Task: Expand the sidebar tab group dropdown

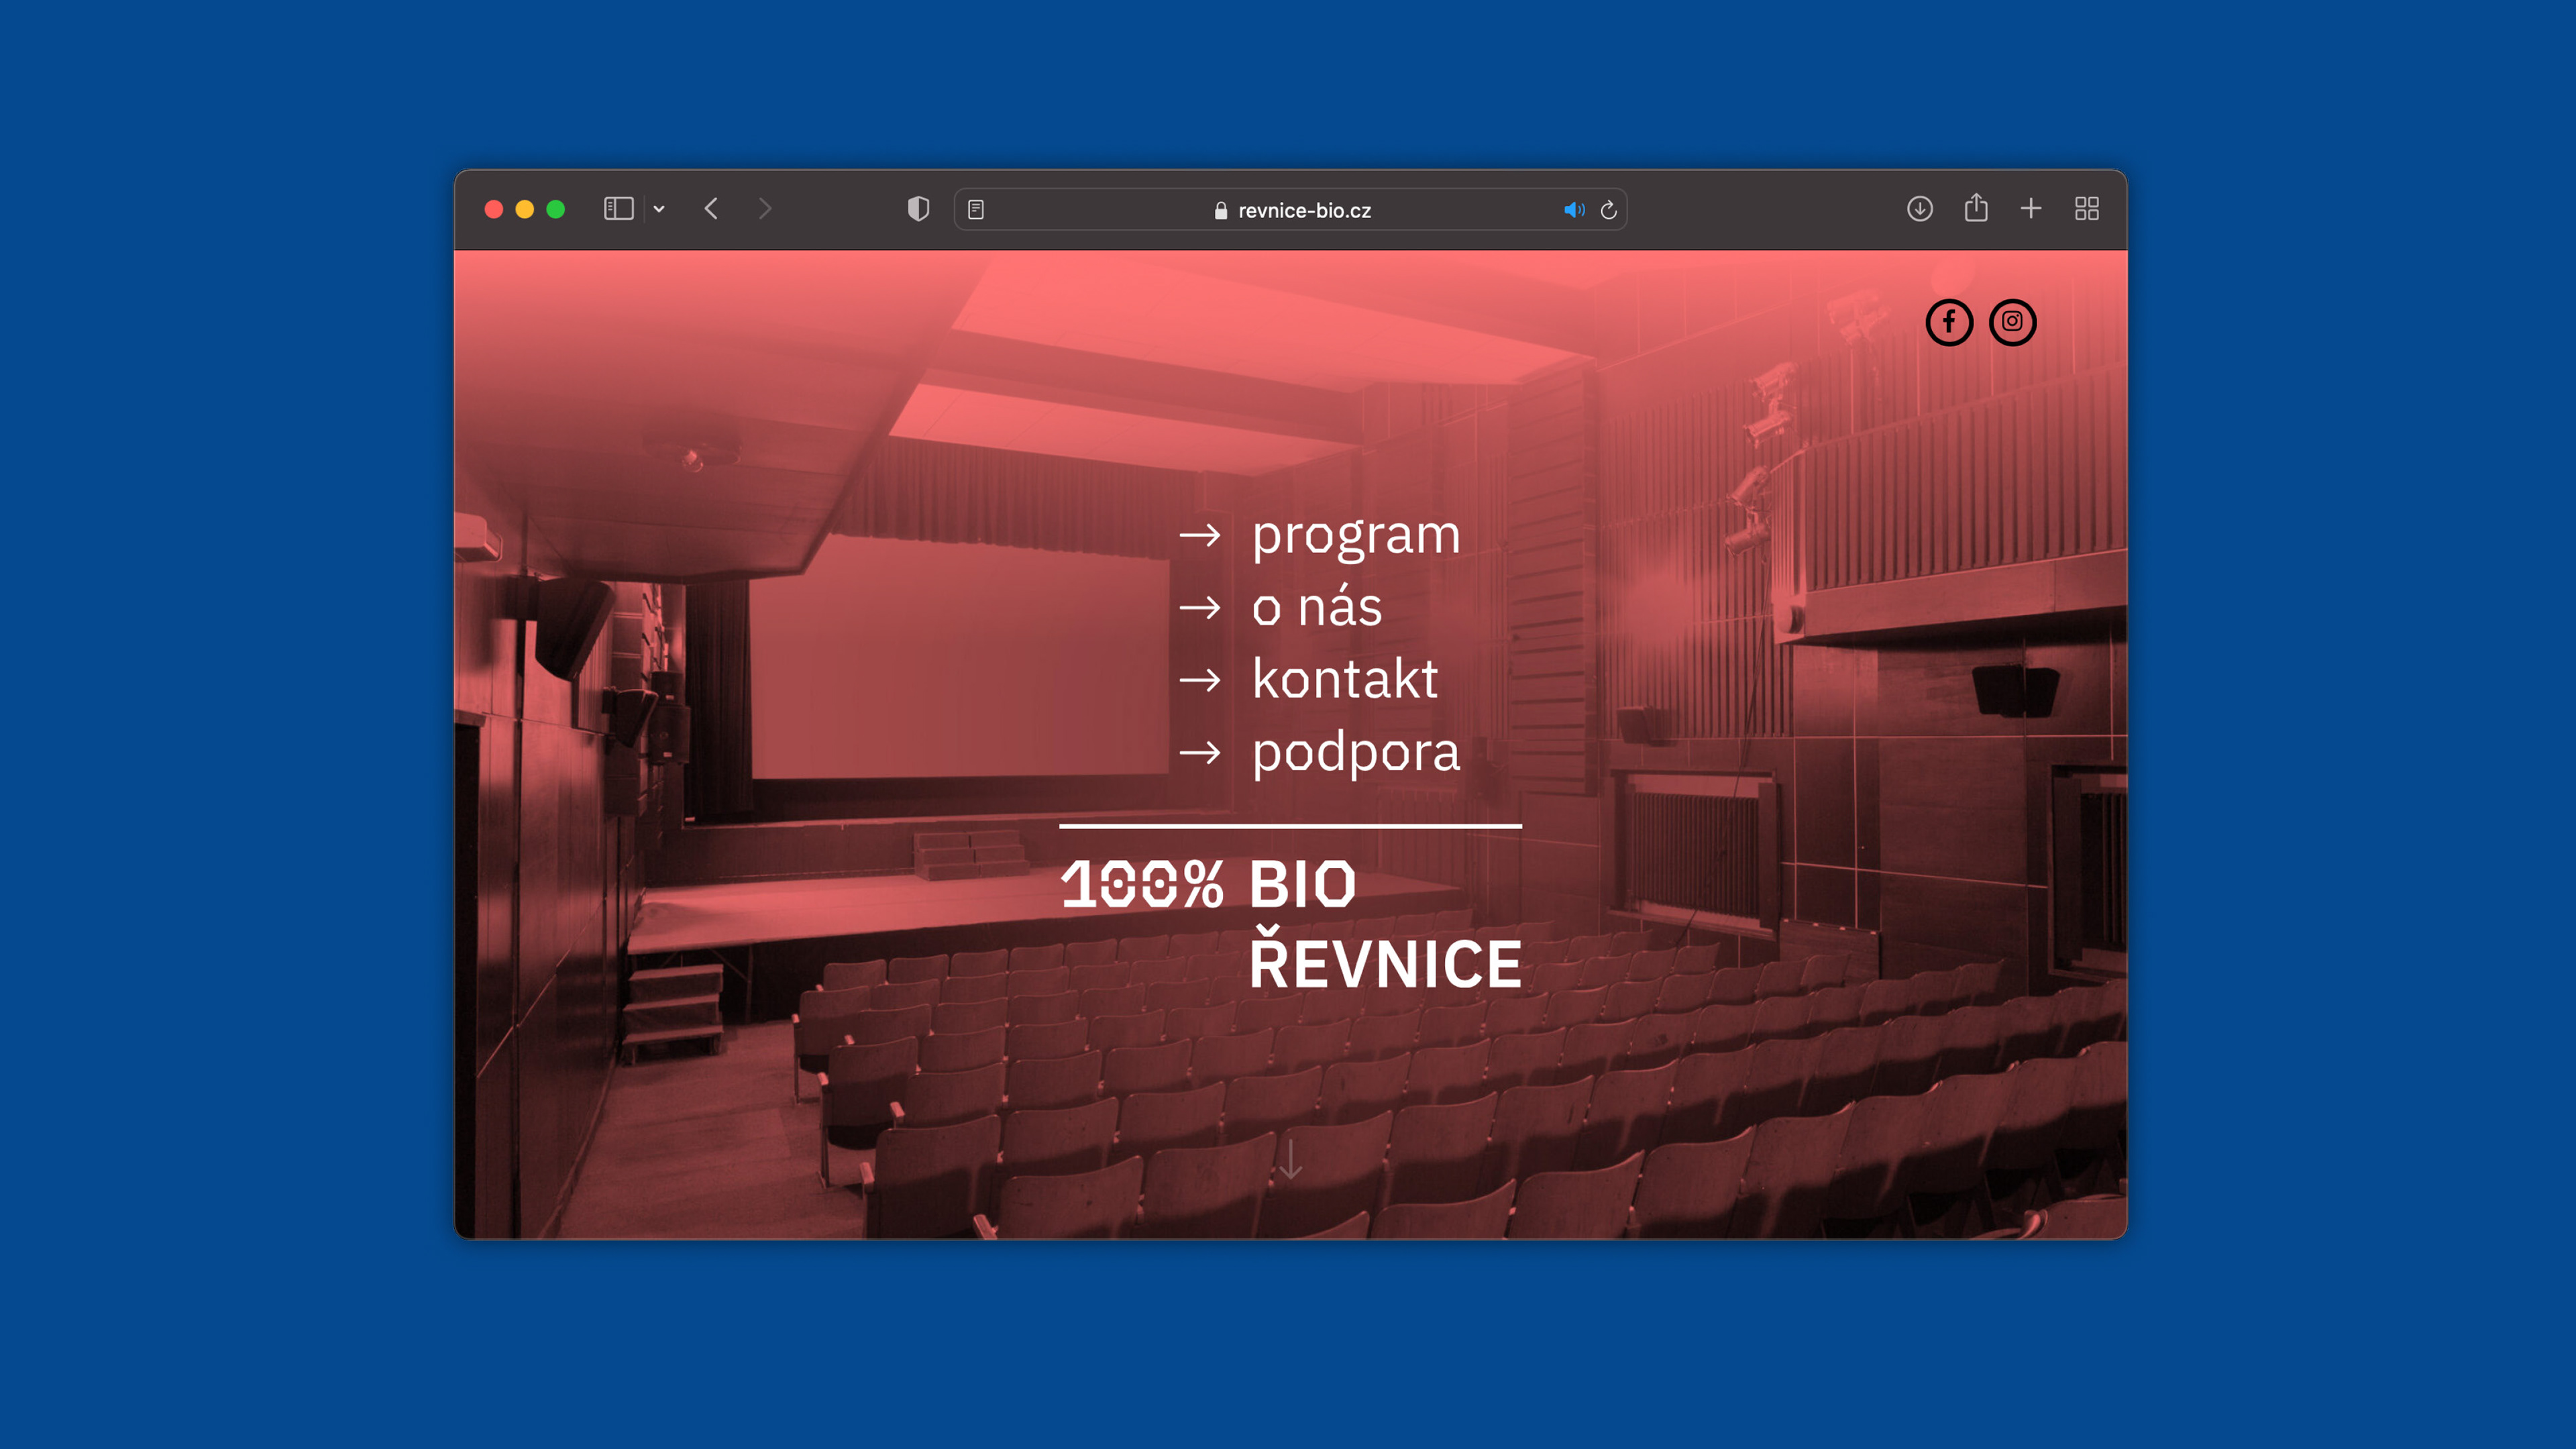Action: click(x=659, y=209)
